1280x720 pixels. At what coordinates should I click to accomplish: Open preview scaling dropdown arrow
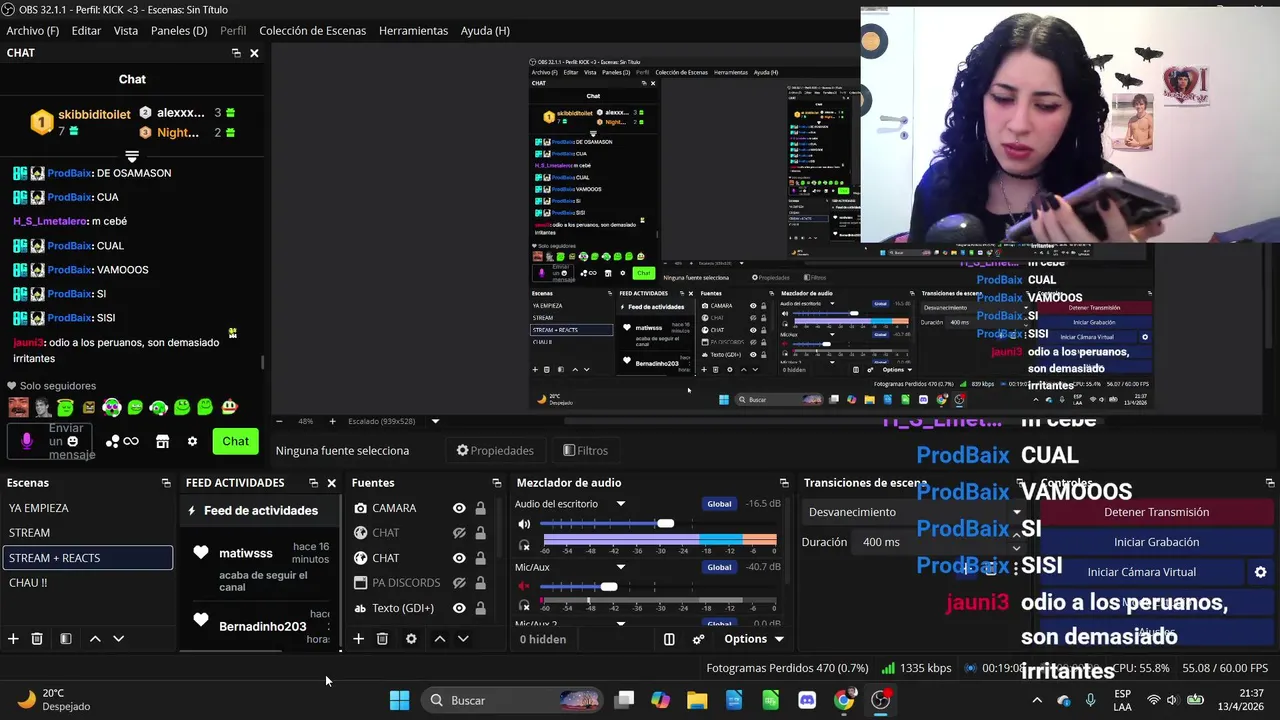[435, 421]
